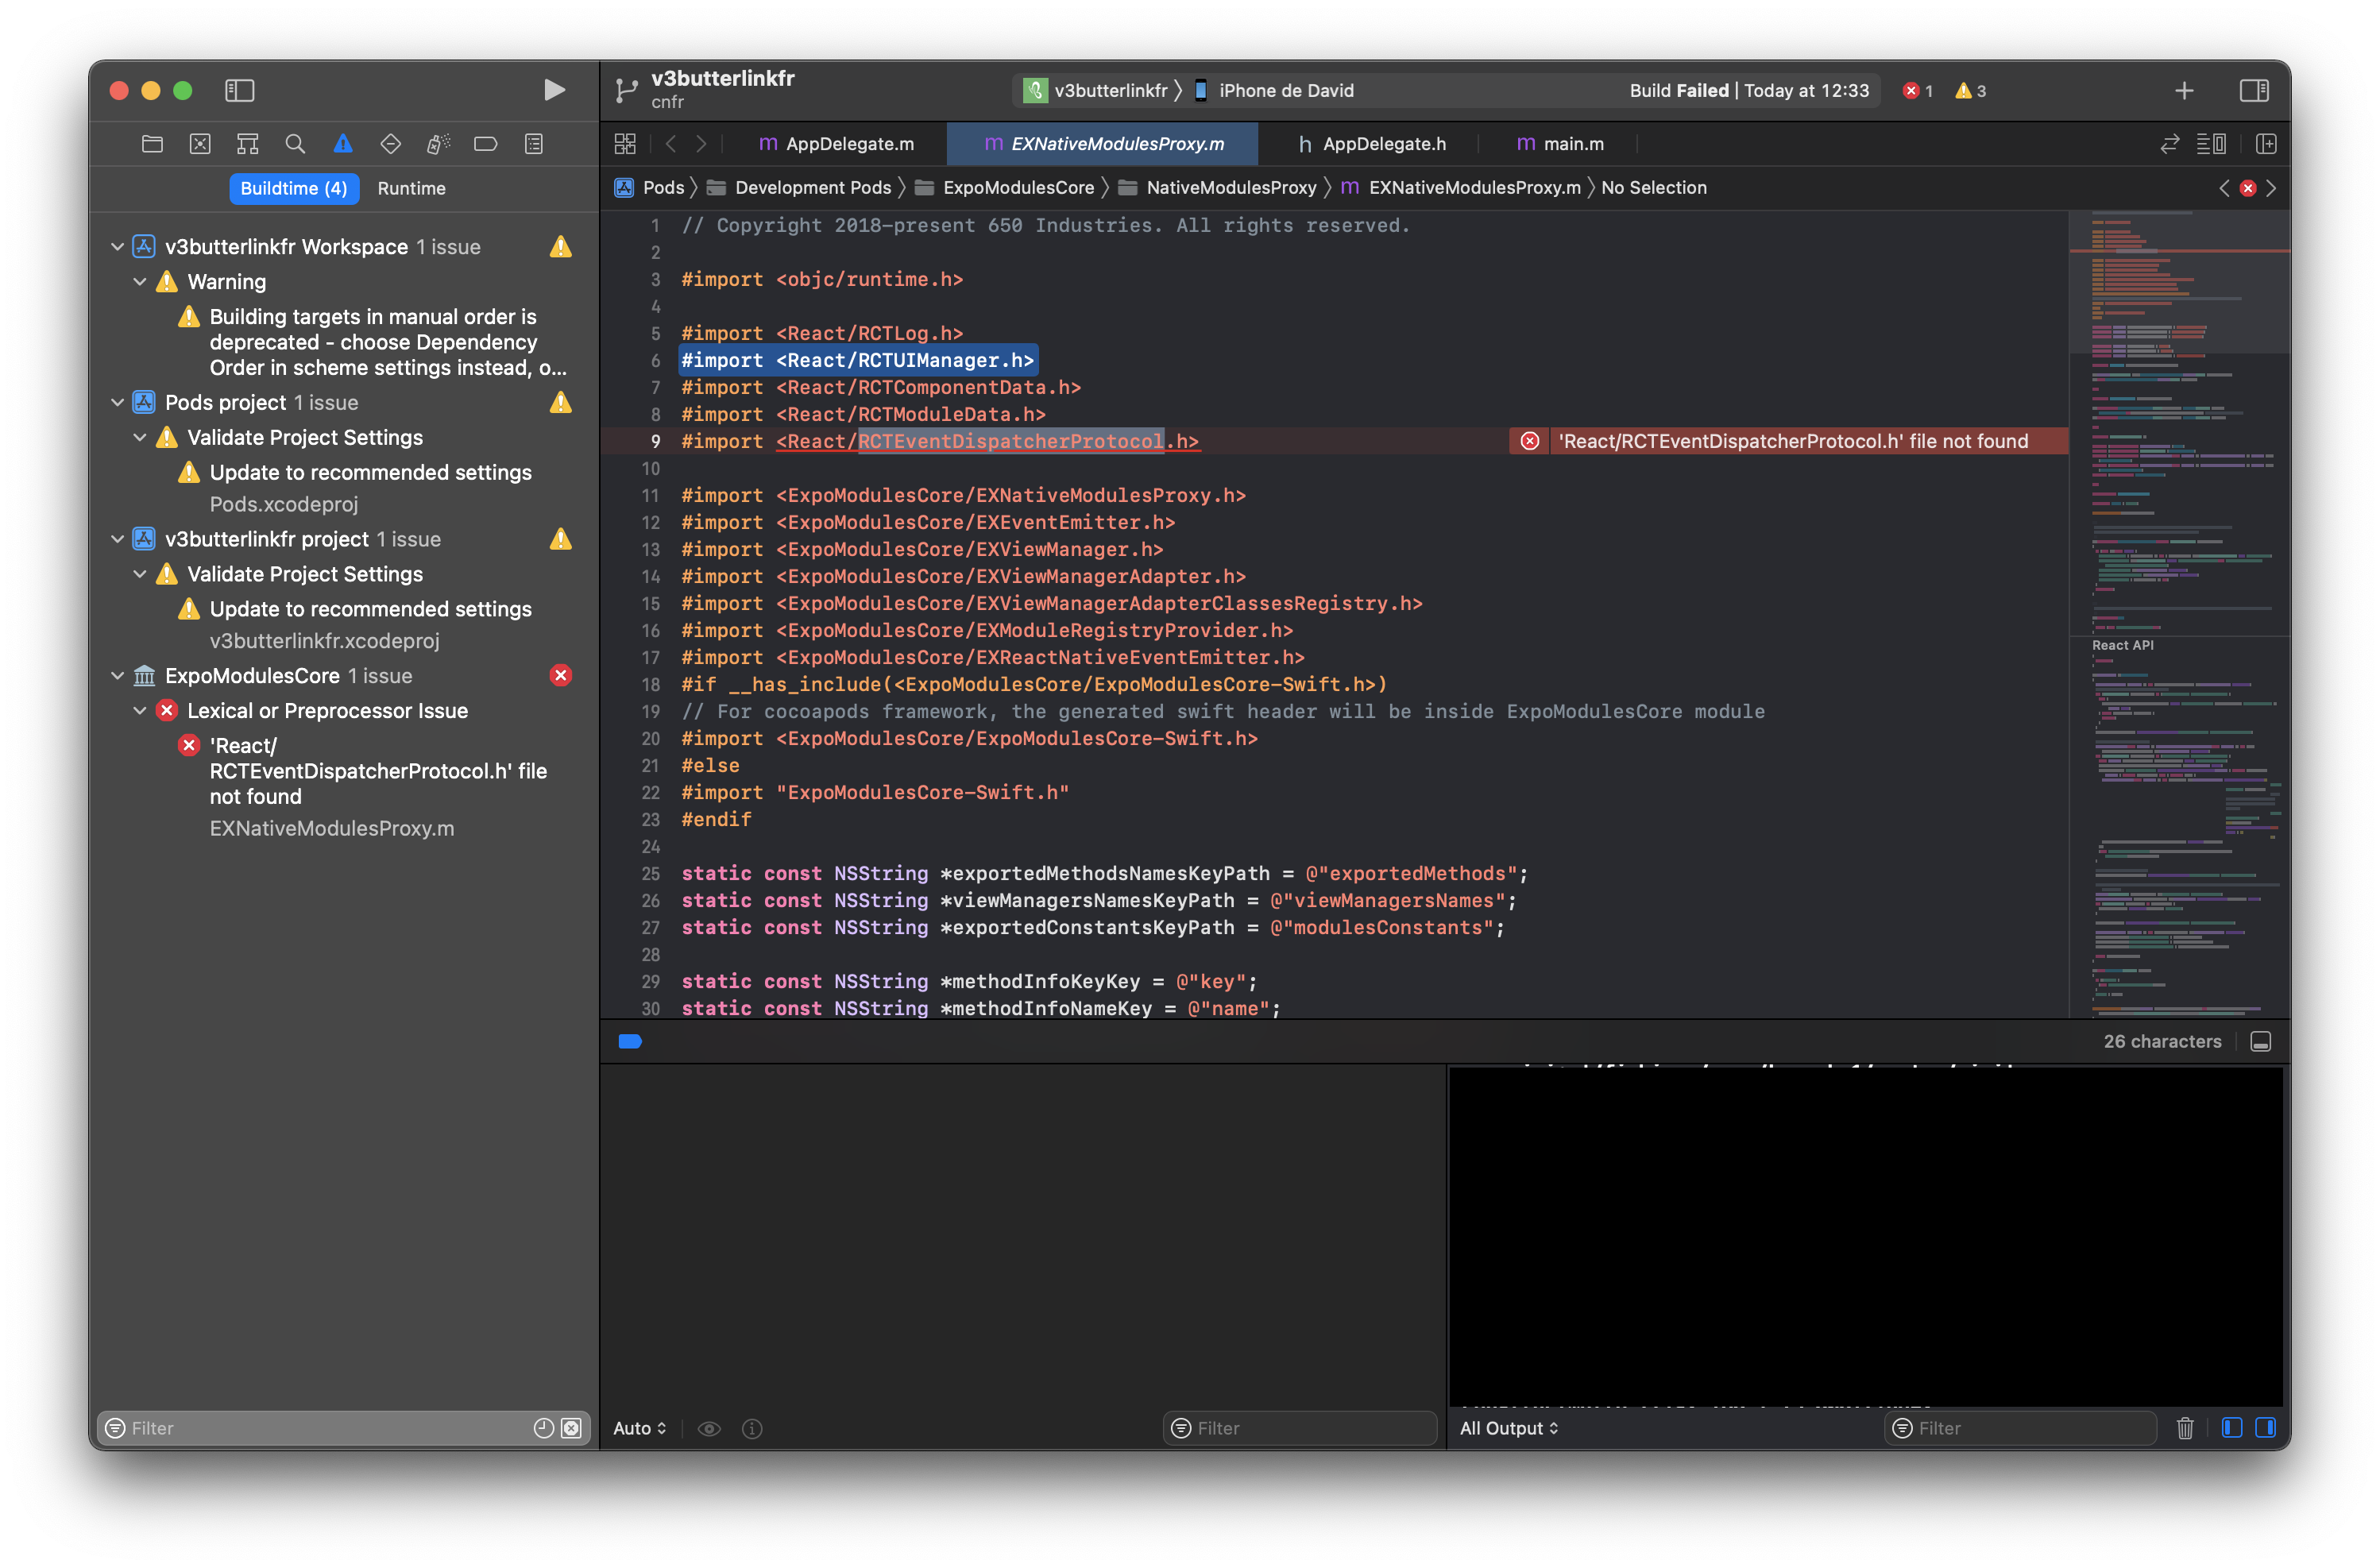Collapse the ExpoModulesCore issue group
This screenshot has width=2380, height=1568.
pyautogui.click(x=117, y=676)
